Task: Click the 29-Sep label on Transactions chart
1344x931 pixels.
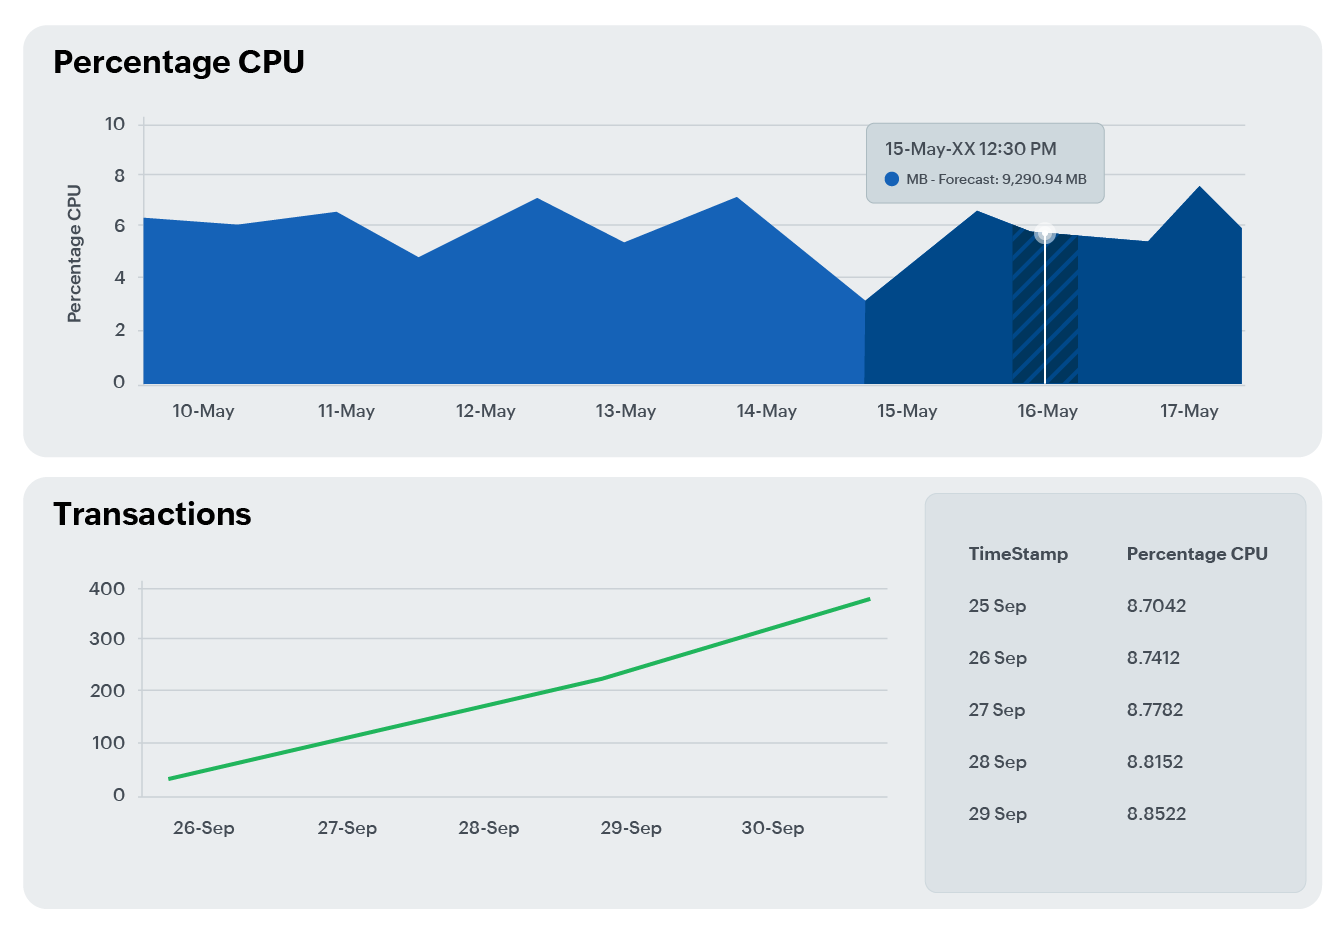Action: [631, 828]
